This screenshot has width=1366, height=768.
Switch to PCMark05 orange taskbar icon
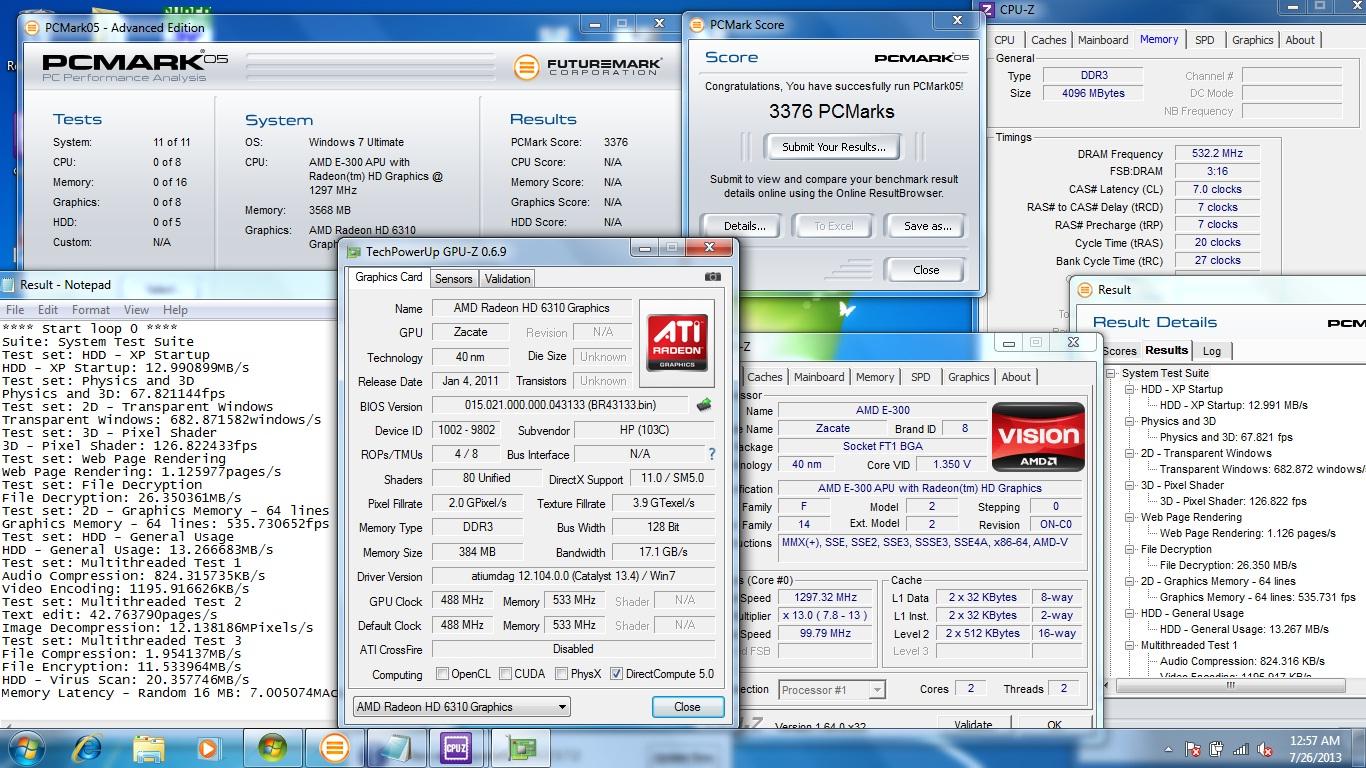333,748
